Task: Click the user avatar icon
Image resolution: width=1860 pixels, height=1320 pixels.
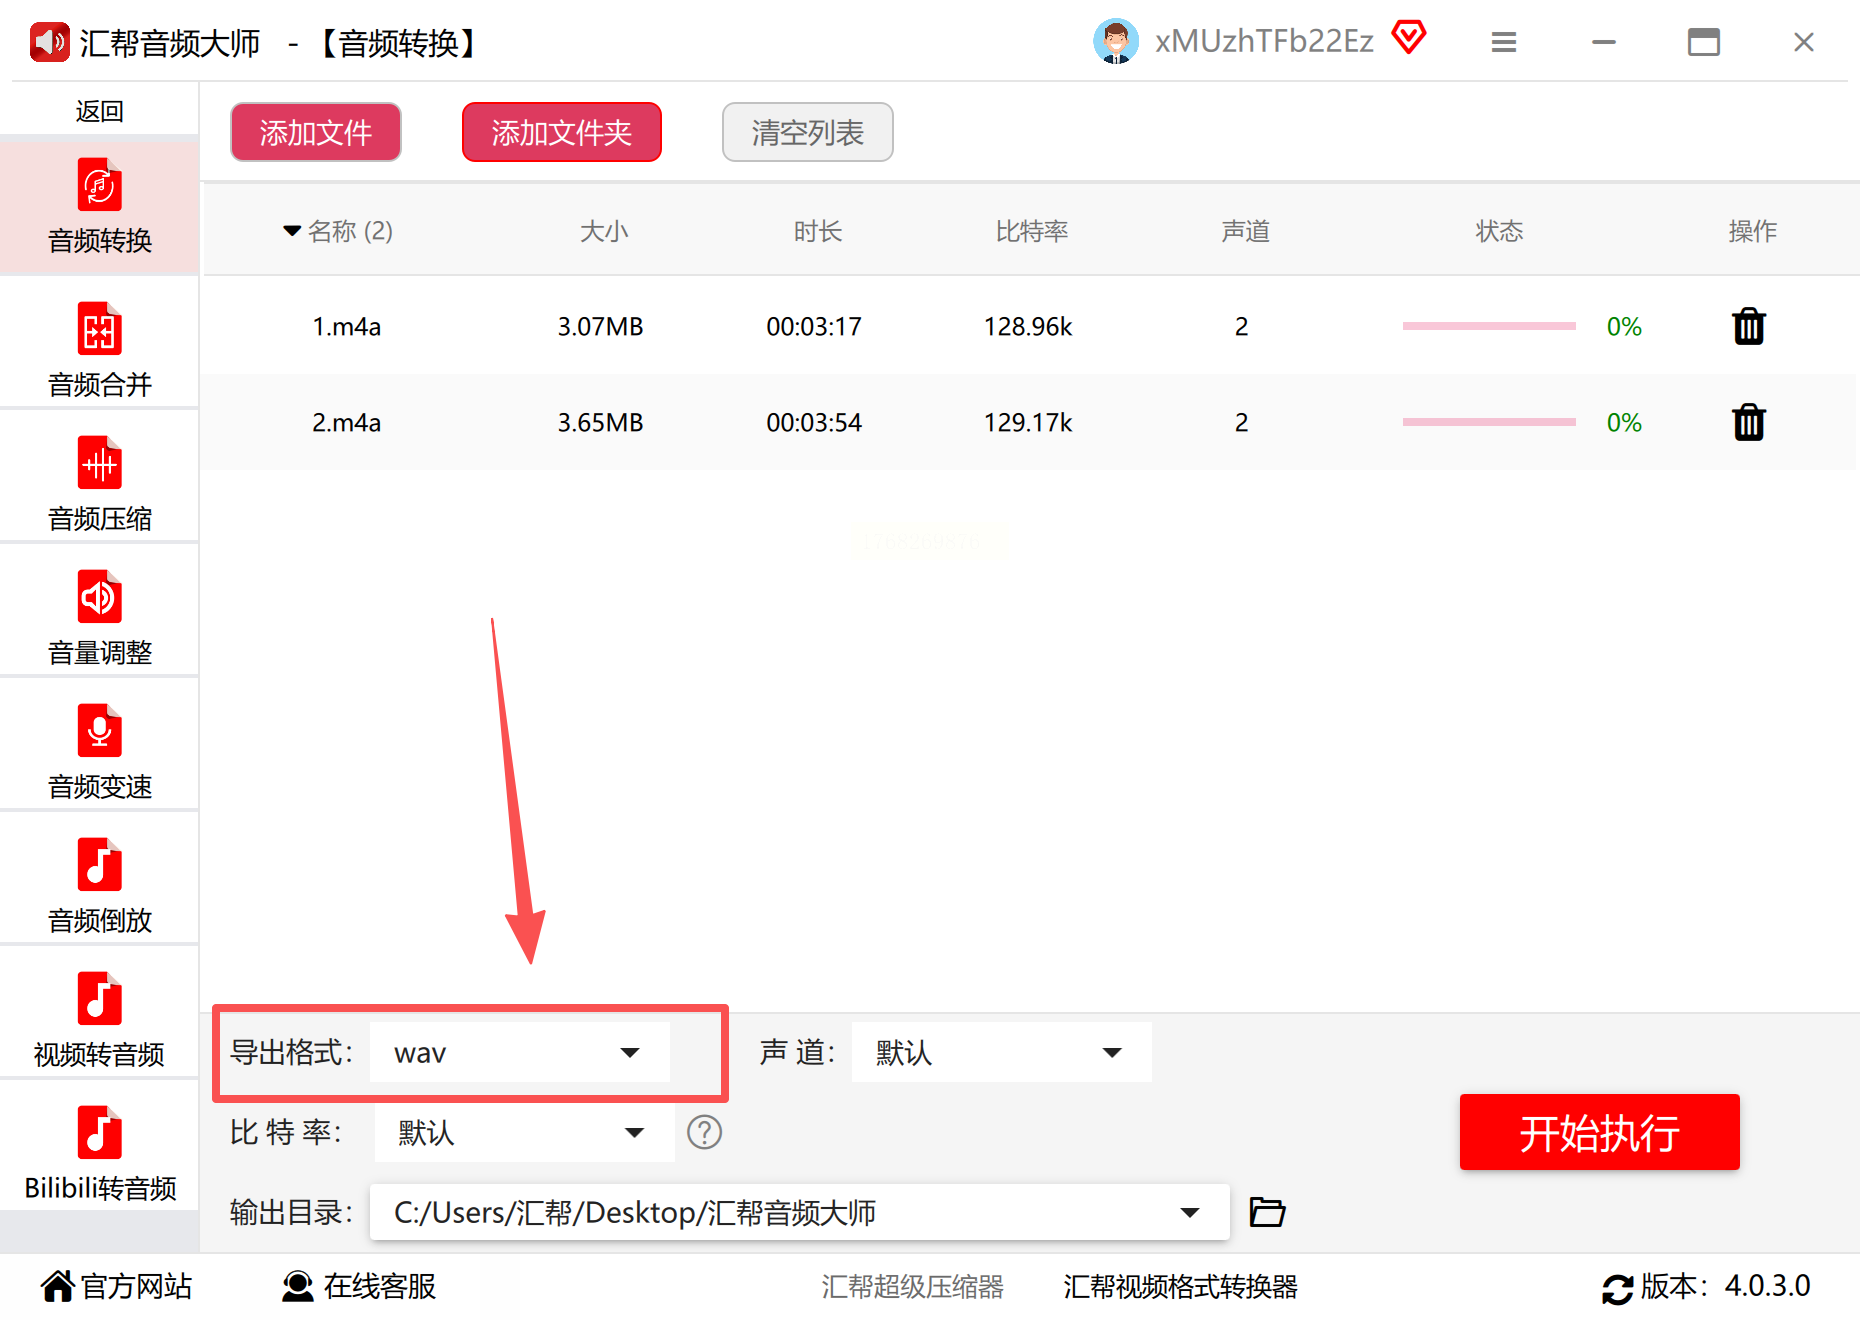Action: coord(1116,41)
